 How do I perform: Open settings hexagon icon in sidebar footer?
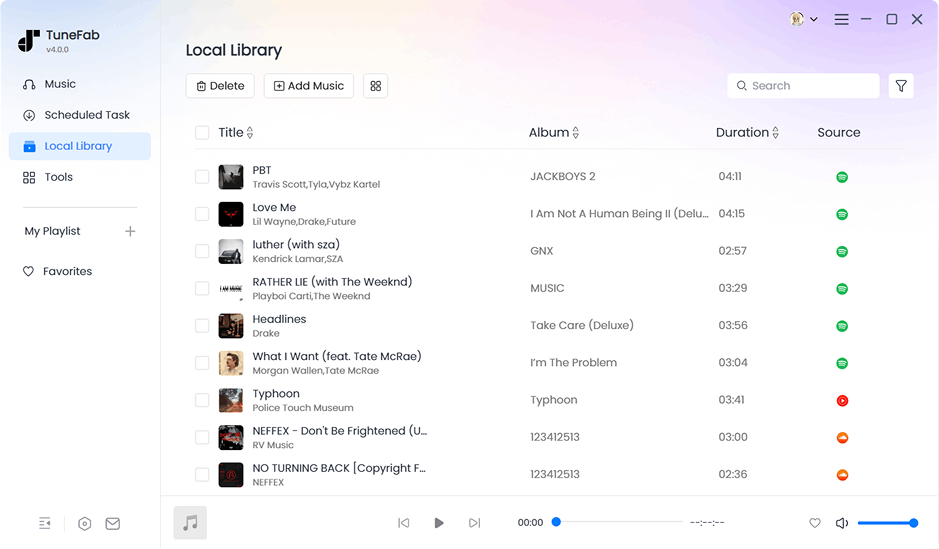coord(84,524)
